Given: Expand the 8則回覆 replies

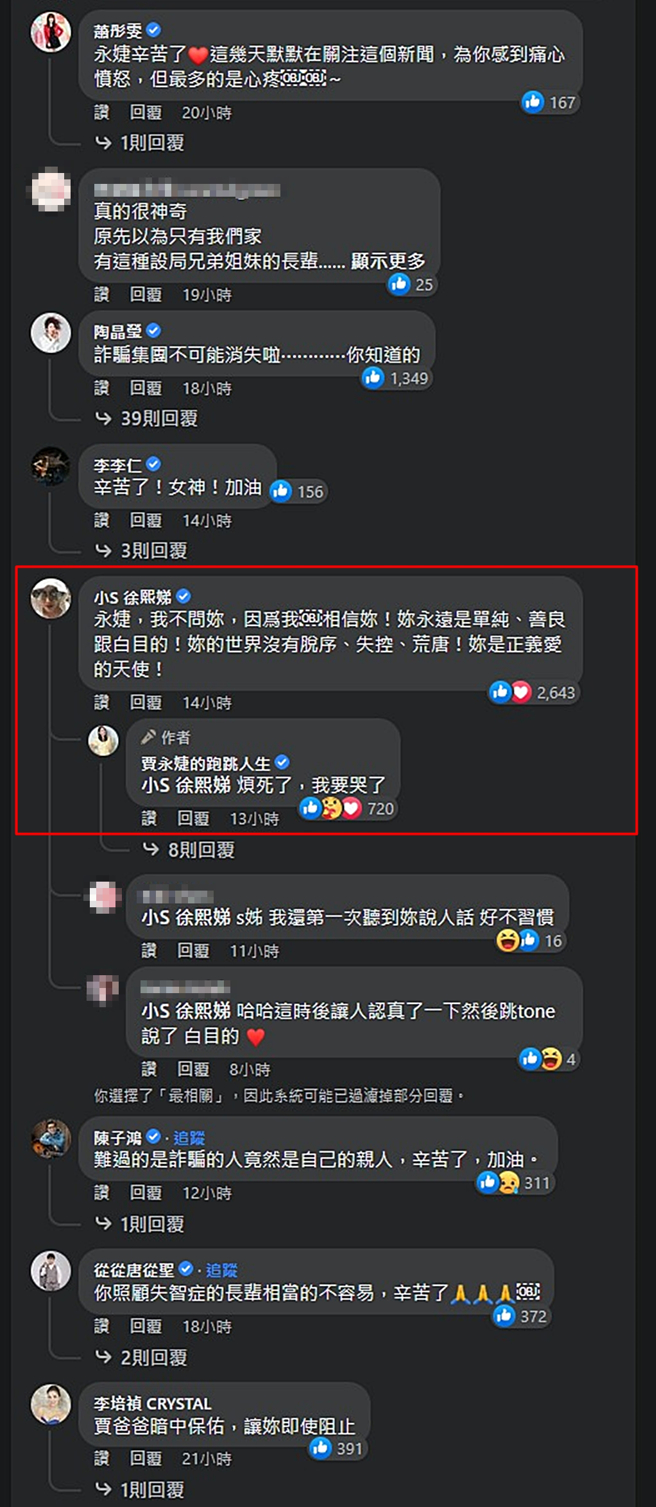Looking at the screenshot, I should pos(189,850).
